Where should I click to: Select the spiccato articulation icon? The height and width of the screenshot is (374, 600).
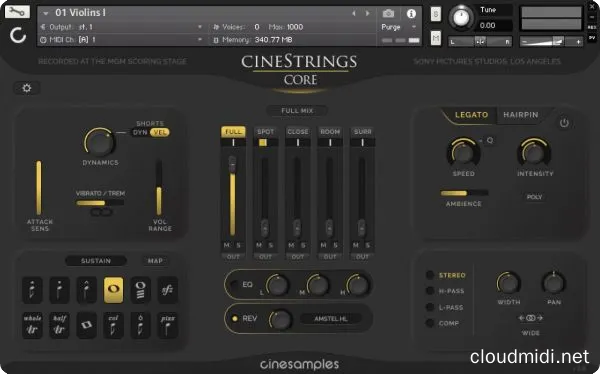pyautogui.click(x=33, y=290)
